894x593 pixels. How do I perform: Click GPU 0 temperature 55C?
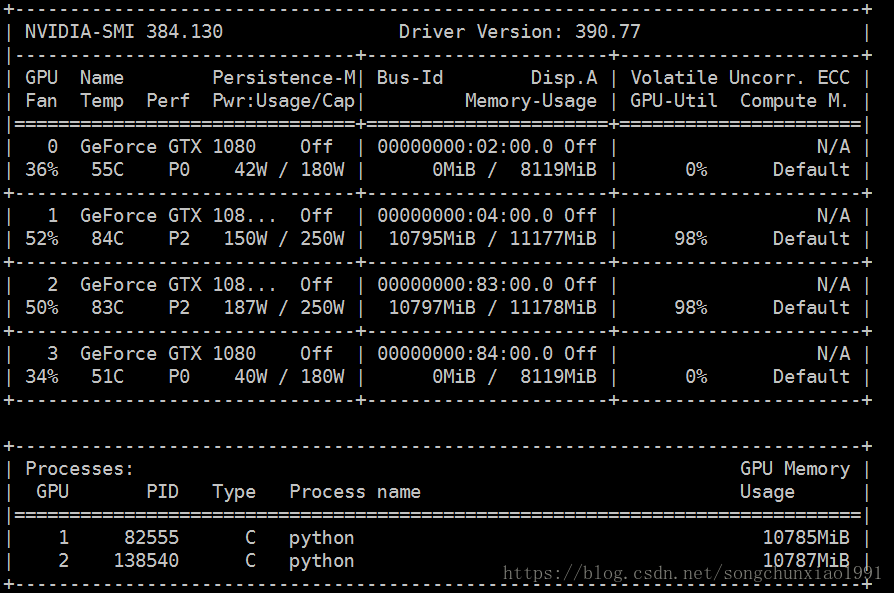click(107, 170)
